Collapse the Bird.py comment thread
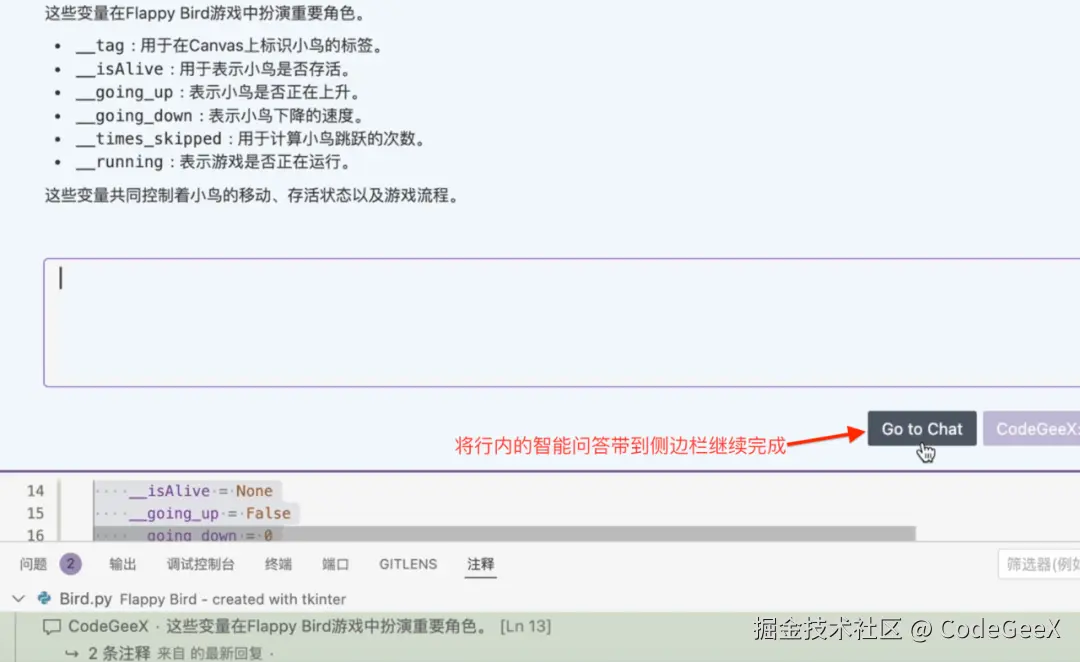The width and height of the screenshot is (1080, 662). (x=17, y=598)
